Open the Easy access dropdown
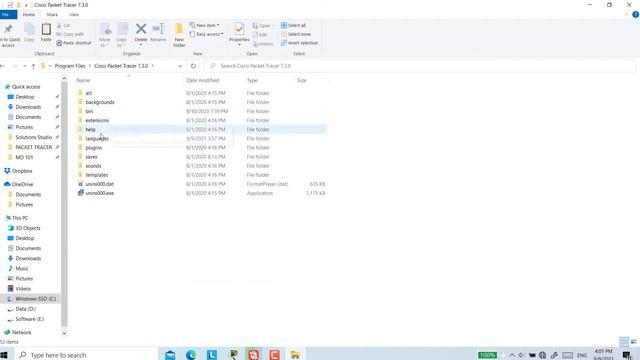Image resolution: width=640 pixels, height=360 pixels. (207, 34)
